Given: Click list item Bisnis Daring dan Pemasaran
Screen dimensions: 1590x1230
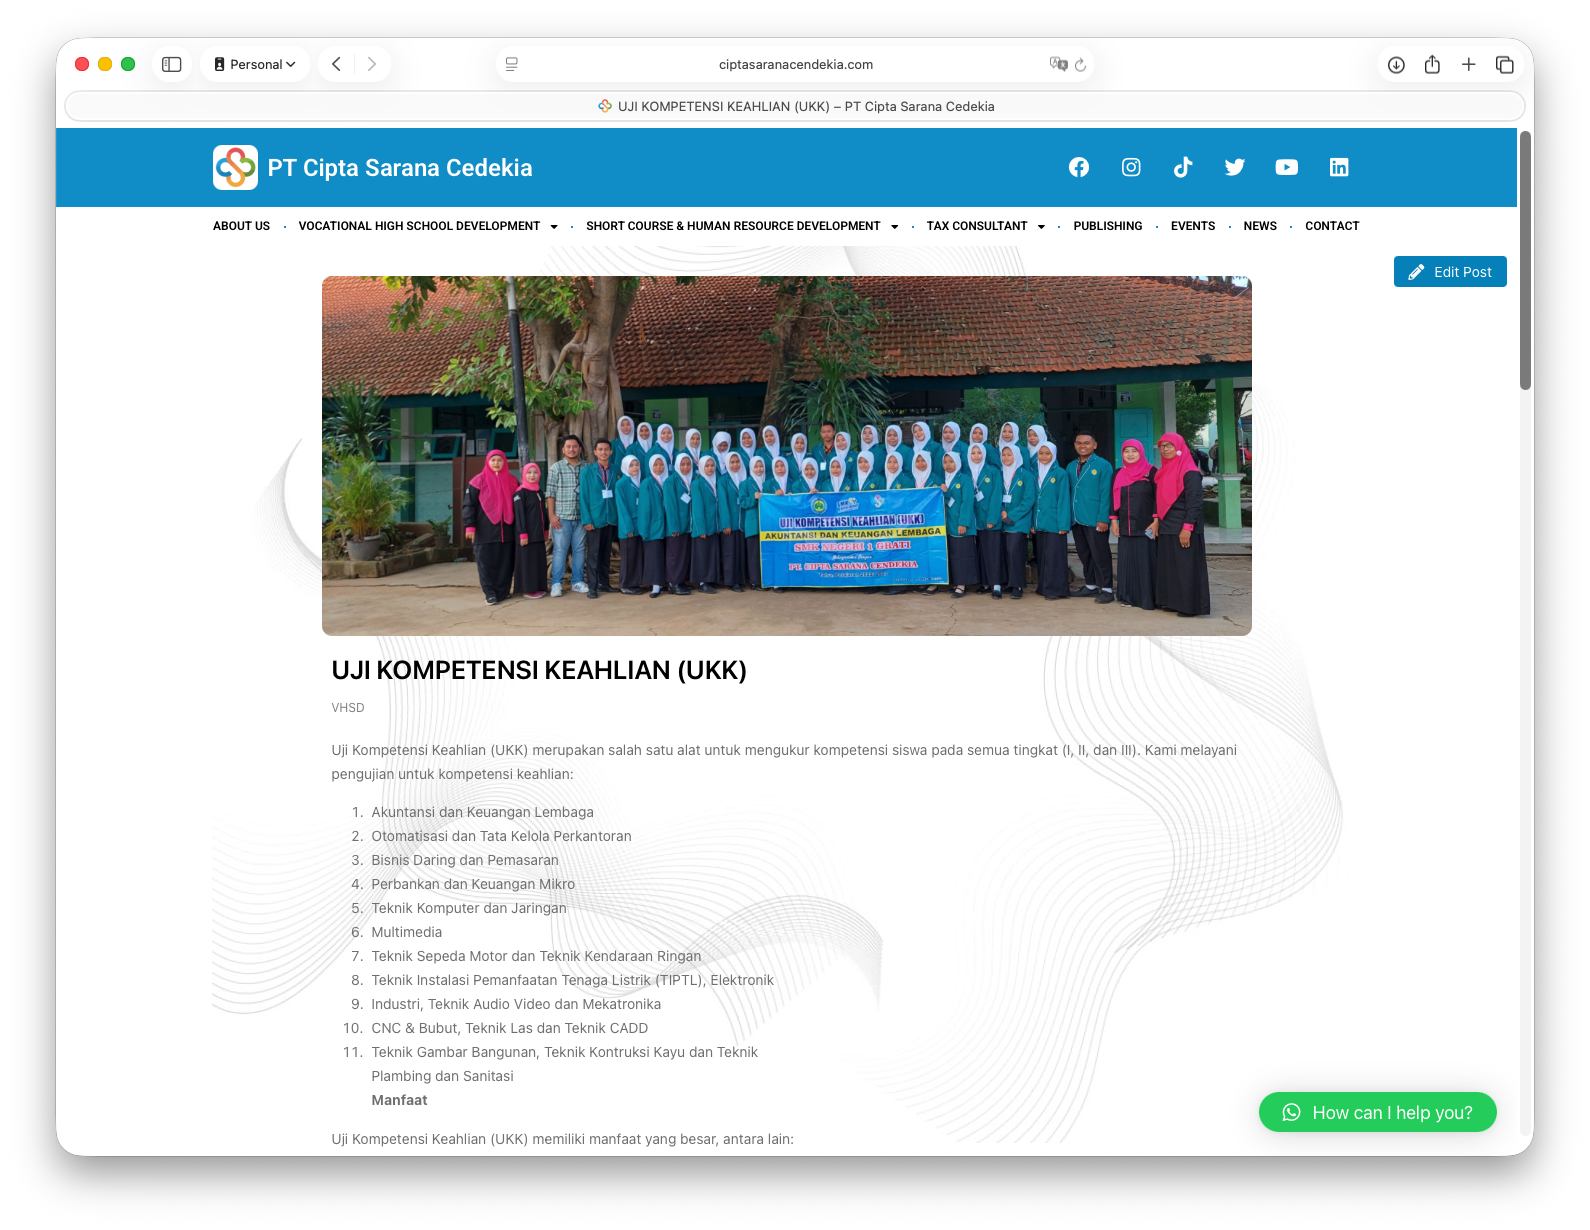Looking at the screenshot, I should pyautogui.click(x=465, y=860).
